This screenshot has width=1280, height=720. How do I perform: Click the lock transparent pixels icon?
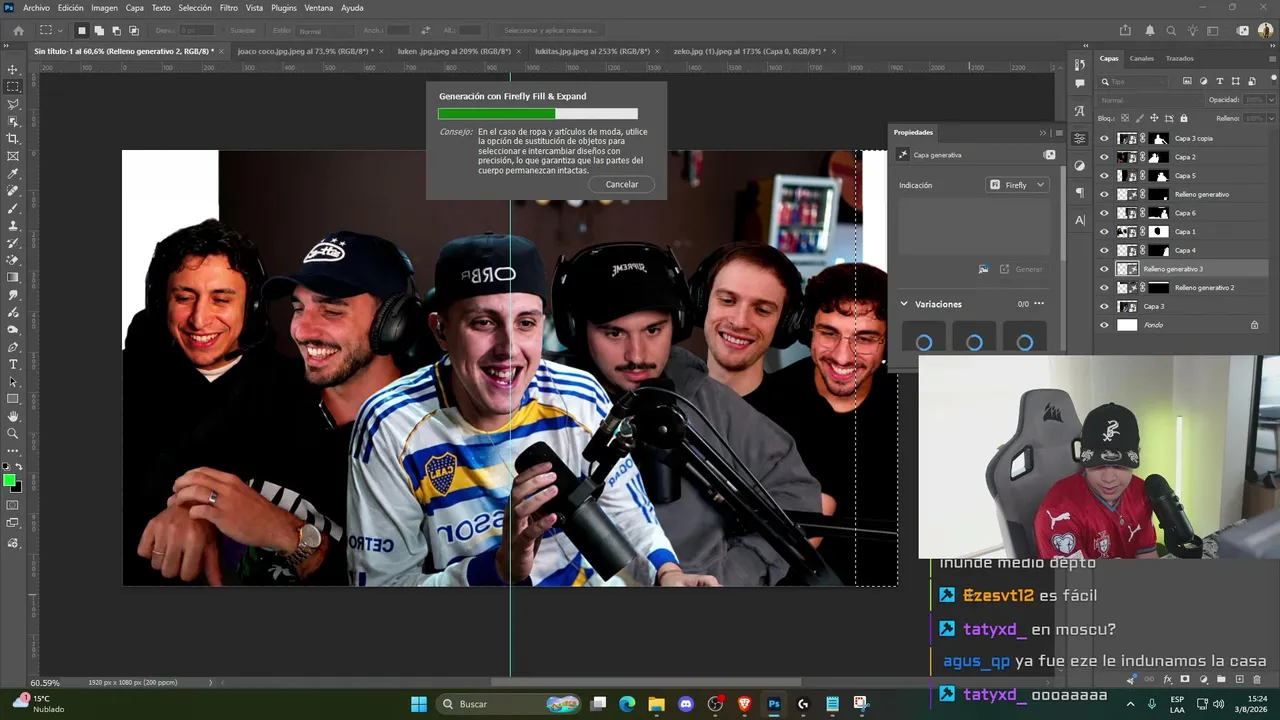click(1126, 118)
